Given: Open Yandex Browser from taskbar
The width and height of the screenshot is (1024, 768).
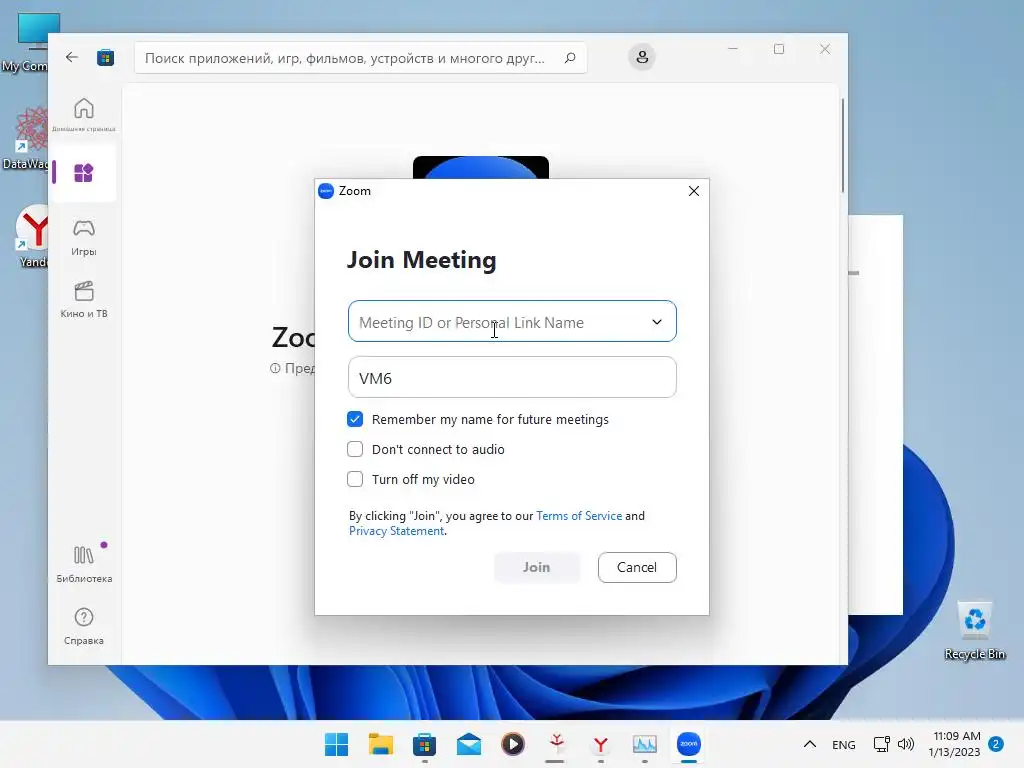Looking at the screenshot, I should coord(600,744).
